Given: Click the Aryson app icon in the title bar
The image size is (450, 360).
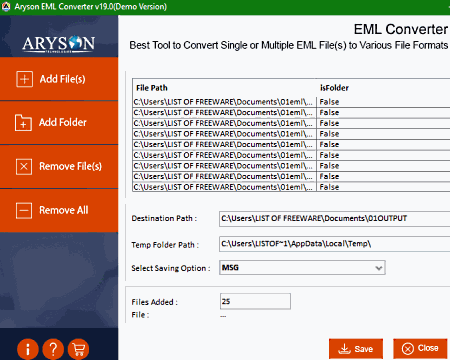Looking at the screenshot, I should [6, 6].
